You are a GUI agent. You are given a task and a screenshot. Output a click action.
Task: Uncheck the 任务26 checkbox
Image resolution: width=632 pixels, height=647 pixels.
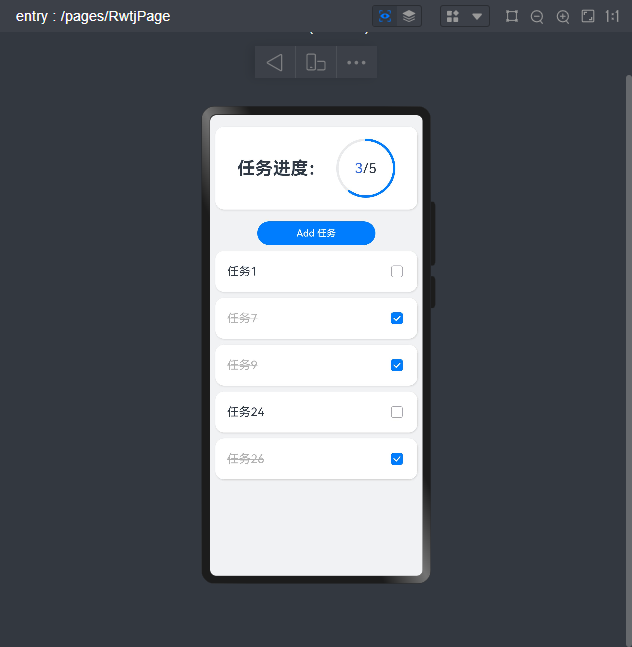pyautogui.click(x=397, y=459)
